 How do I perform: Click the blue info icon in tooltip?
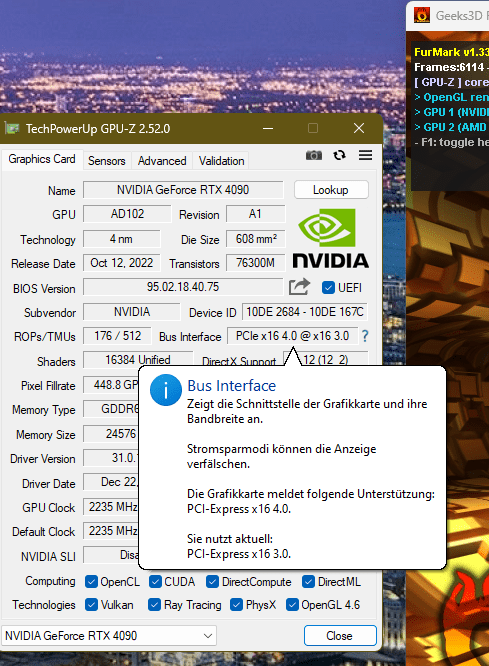coord(166,390)
